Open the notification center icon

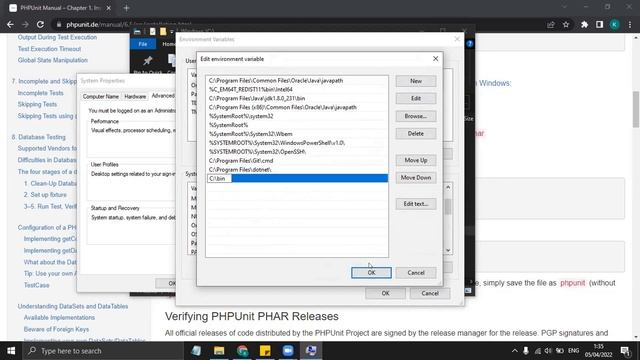tap(625, 351)
